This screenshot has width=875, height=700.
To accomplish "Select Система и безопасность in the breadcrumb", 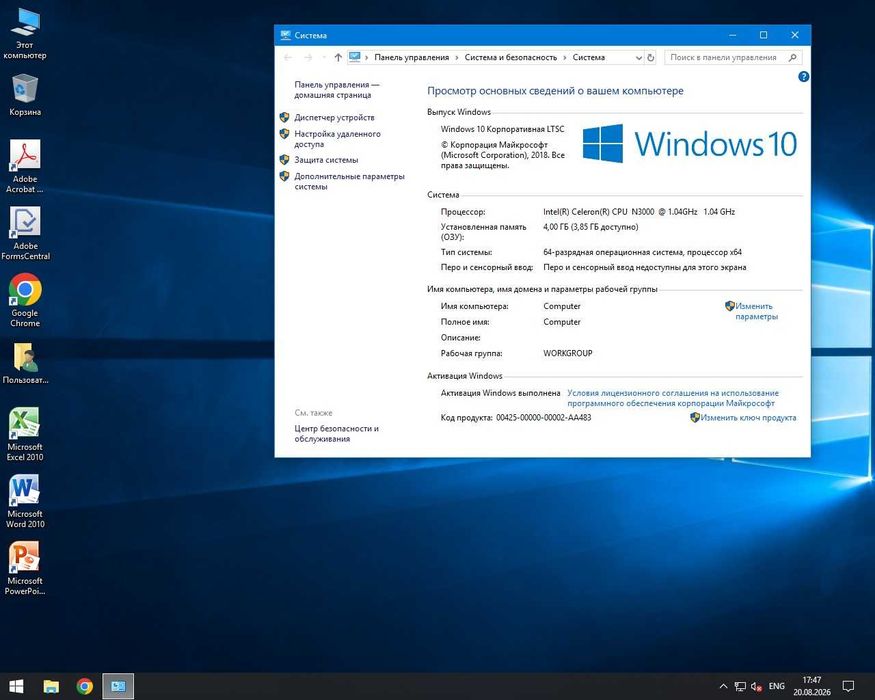I will (511, 57).
